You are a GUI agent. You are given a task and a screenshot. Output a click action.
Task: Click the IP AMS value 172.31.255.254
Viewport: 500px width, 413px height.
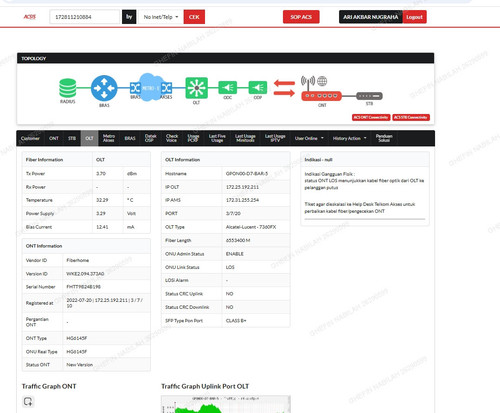click(242, 200)
